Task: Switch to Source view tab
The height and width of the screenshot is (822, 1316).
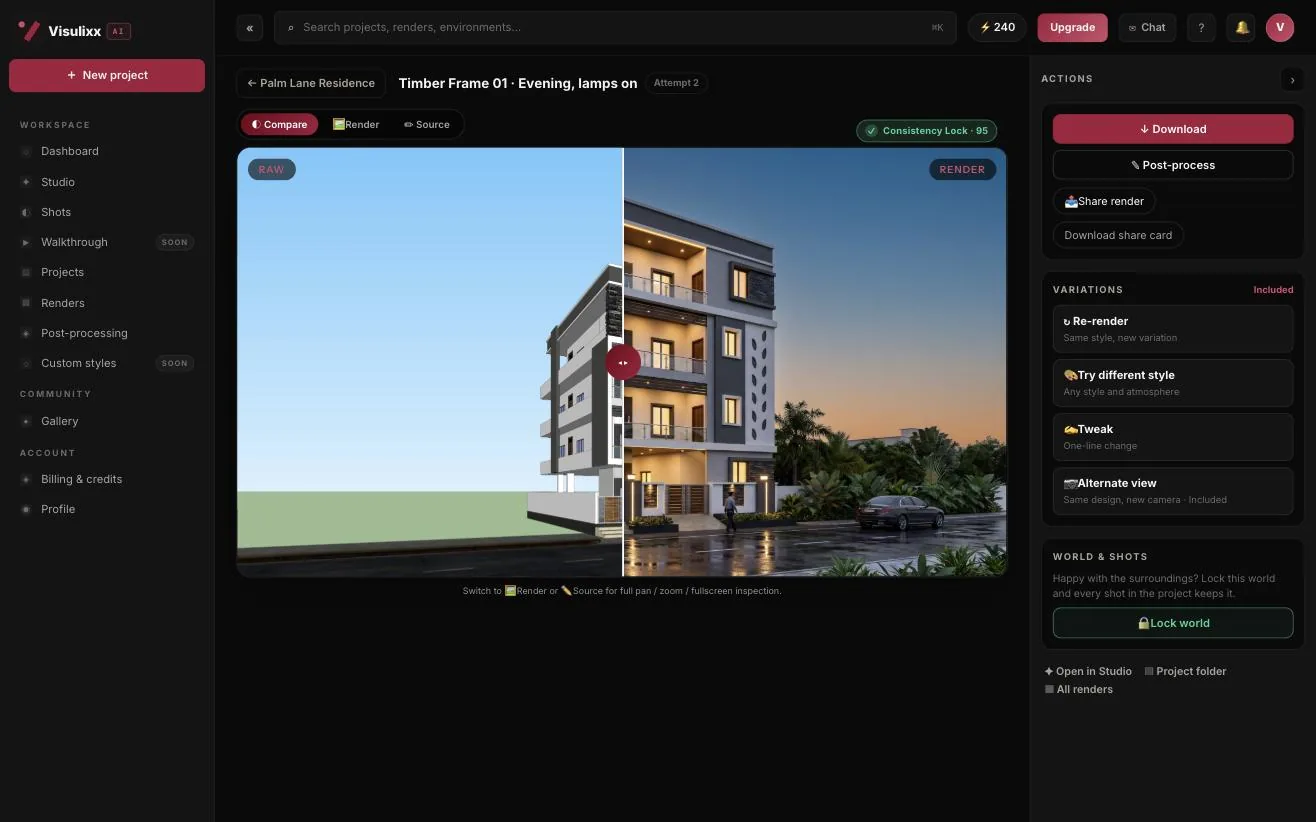Action: tap(427, 125)
